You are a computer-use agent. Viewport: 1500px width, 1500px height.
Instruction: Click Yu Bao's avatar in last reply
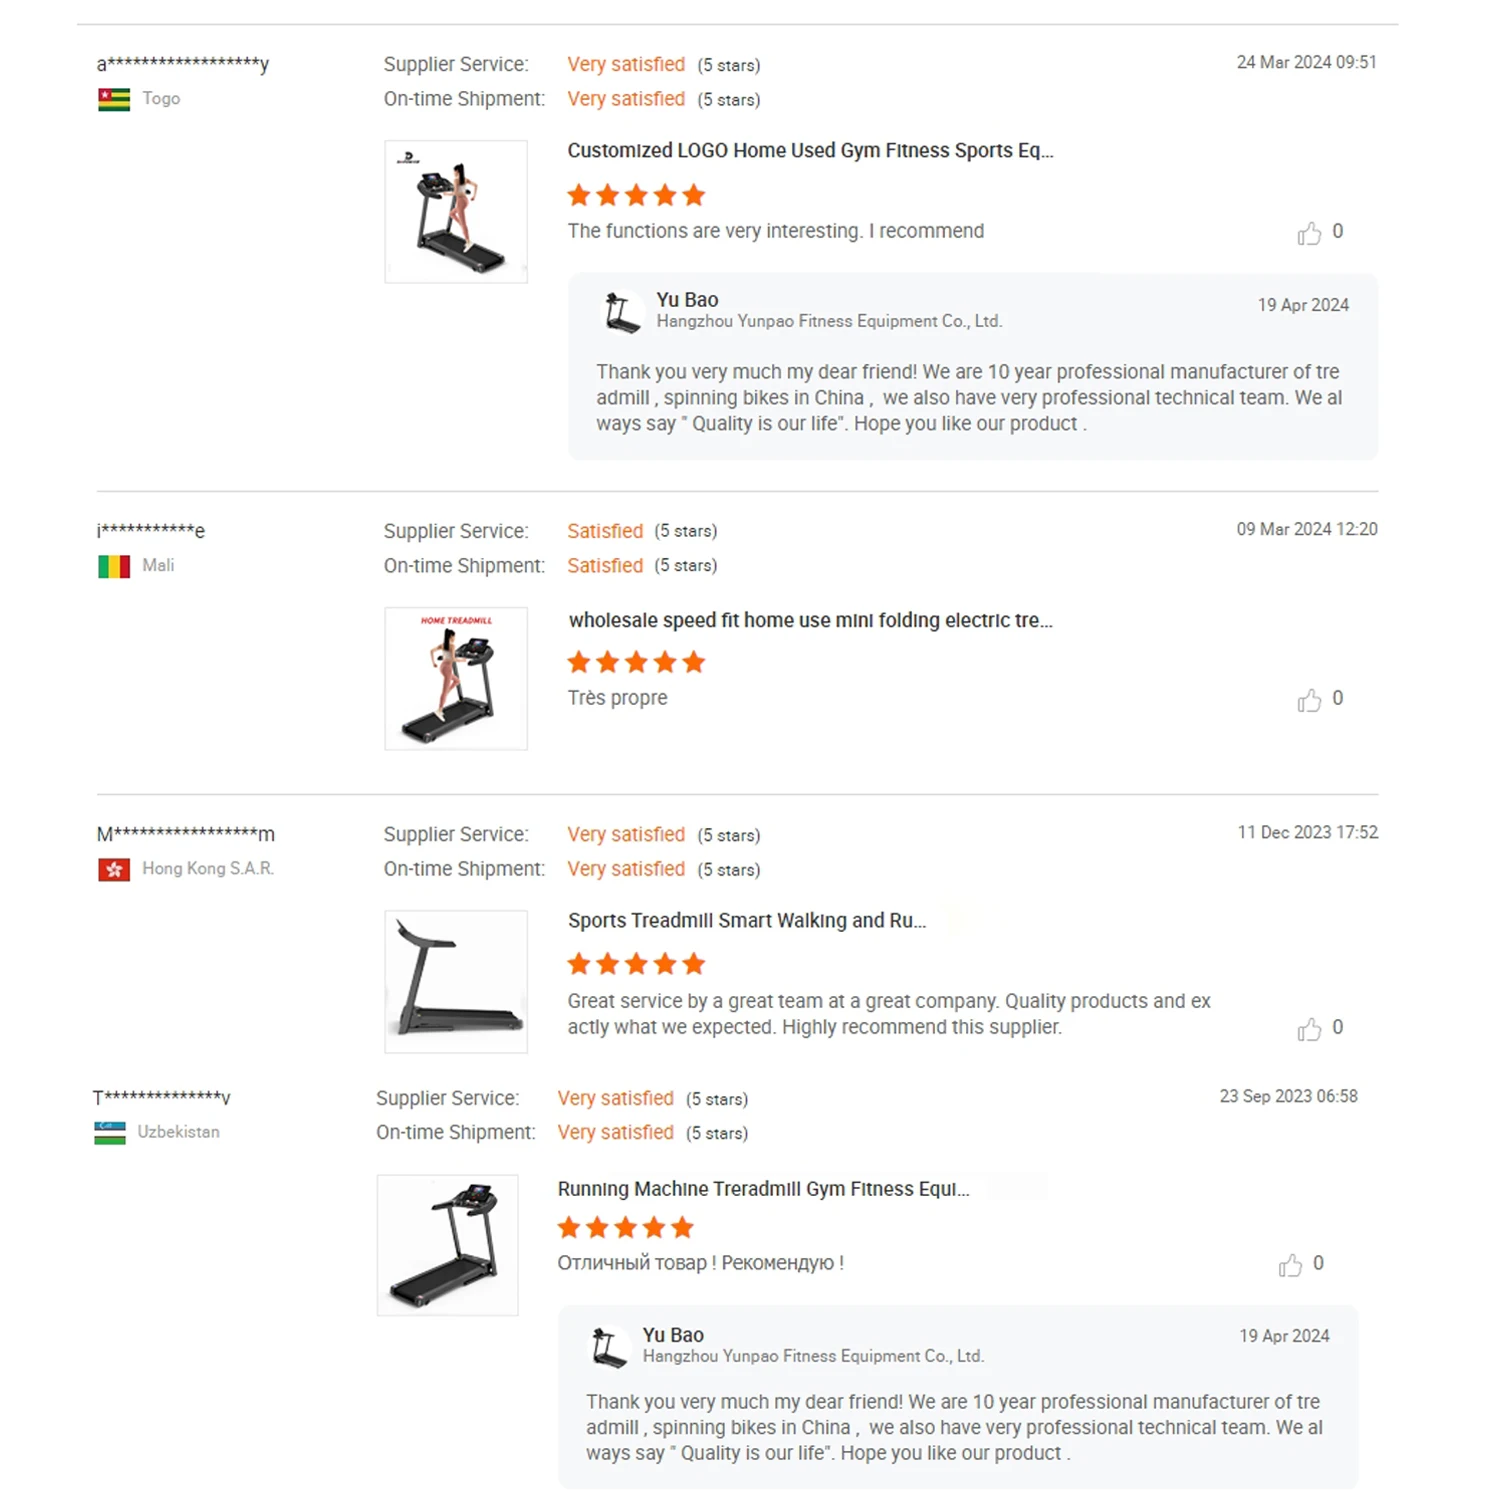[609, 1347]
